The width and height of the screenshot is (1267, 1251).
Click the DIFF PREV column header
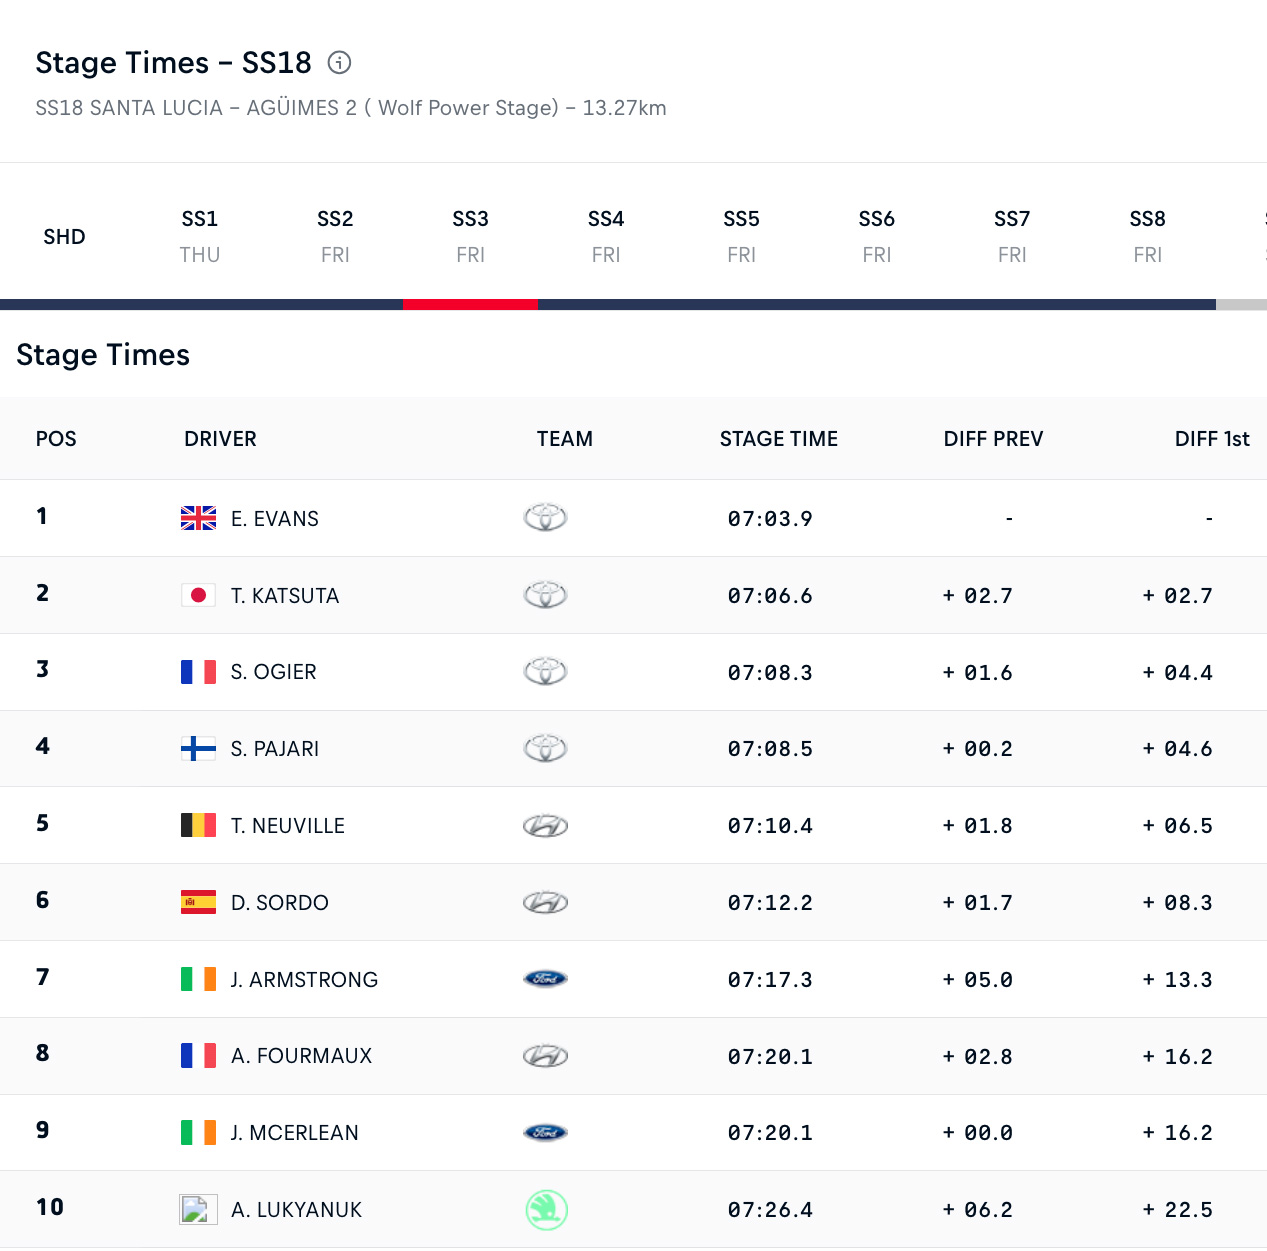[x=993, y=439]
